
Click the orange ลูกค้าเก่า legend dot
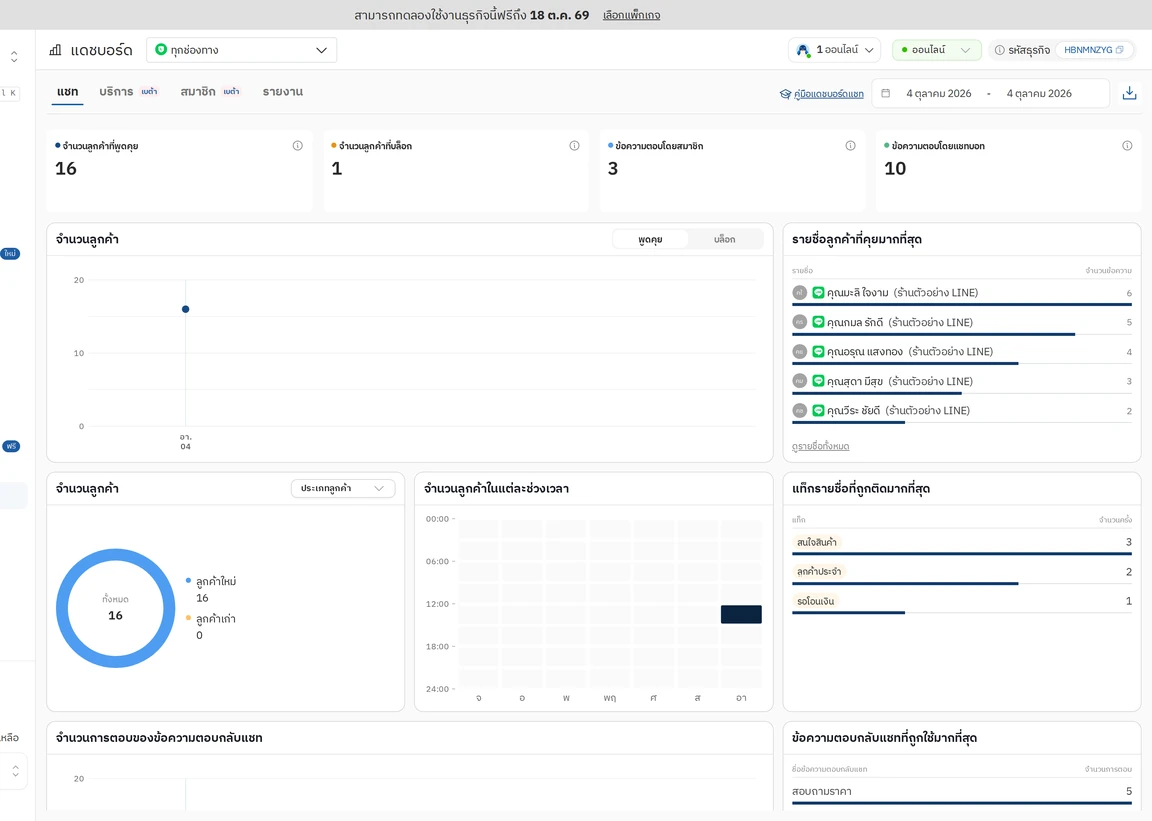click(x=189, y=618)
